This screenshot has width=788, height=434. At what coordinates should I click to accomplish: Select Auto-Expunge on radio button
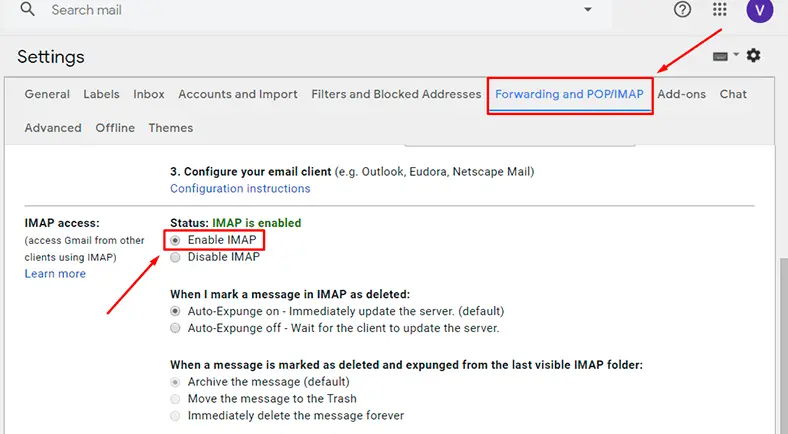(176, 311)
